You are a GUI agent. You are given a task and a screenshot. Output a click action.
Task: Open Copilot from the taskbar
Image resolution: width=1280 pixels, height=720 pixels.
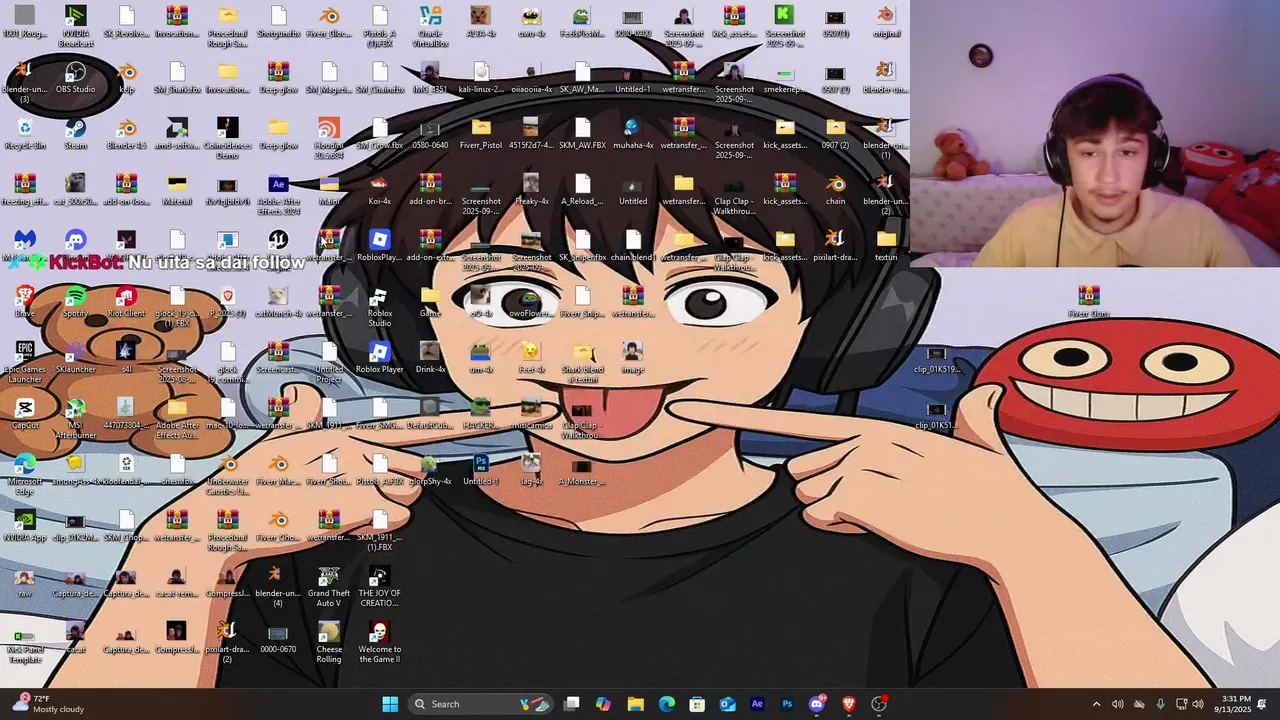click(x=603, y=704)
